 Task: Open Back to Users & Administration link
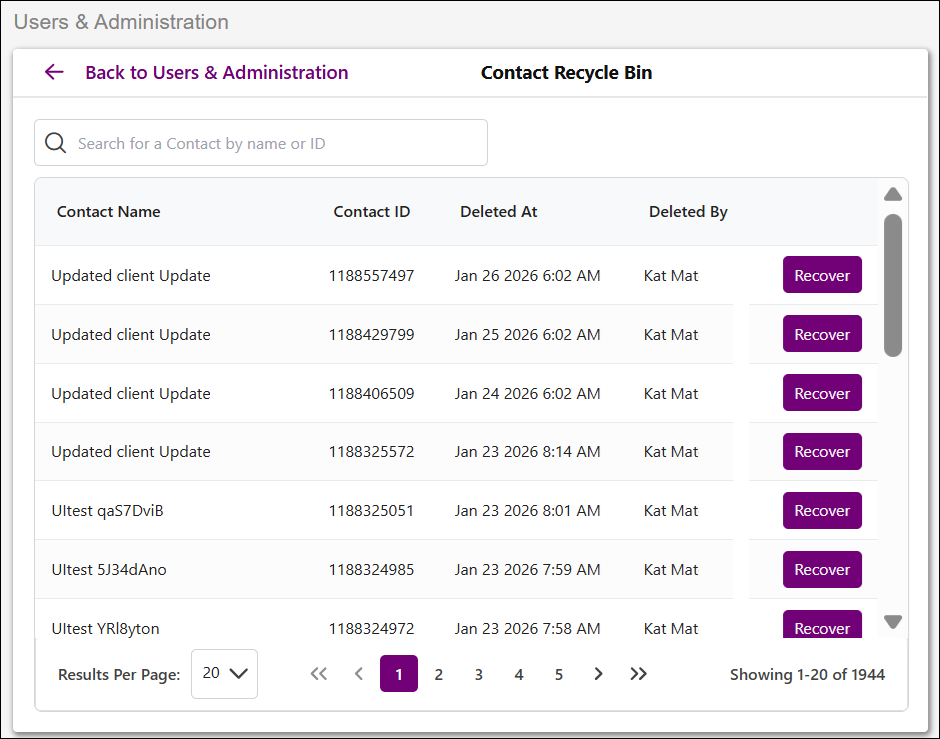click(x=216, y=73)
